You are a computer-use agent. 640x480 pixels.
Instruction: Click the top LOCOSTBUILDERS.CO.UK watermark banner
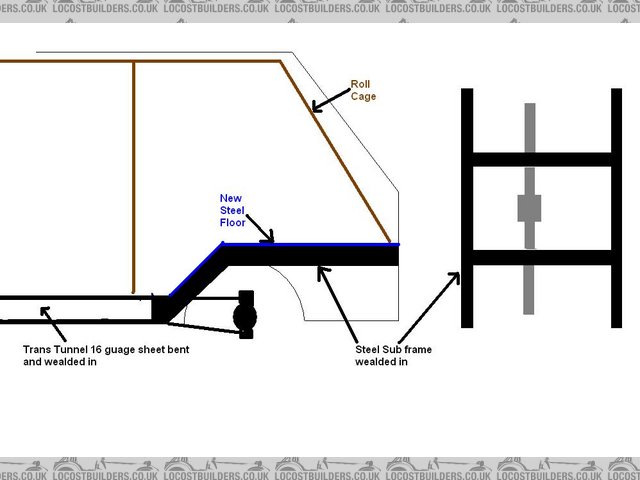tap(320, 10)
